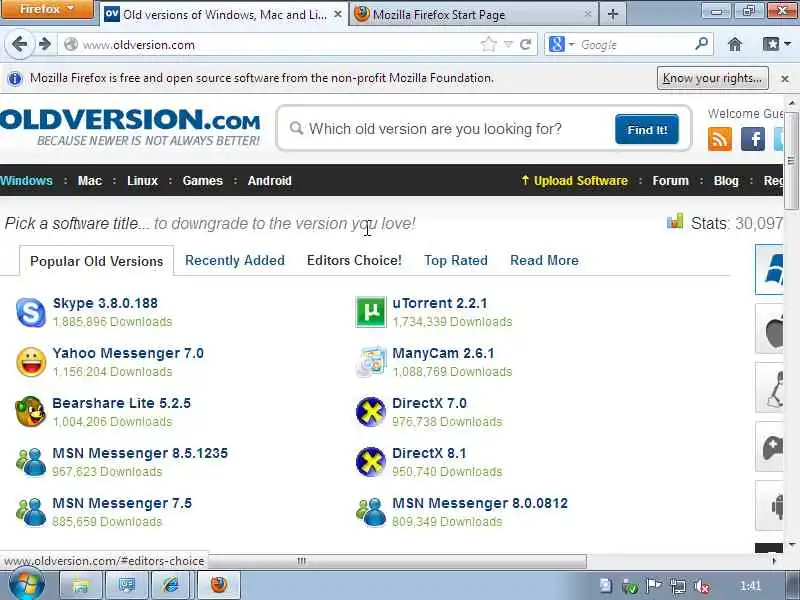Click the horizontal scrollbar thumb
The width and height of the screenshot is (800, 600).
click(397, 561)
